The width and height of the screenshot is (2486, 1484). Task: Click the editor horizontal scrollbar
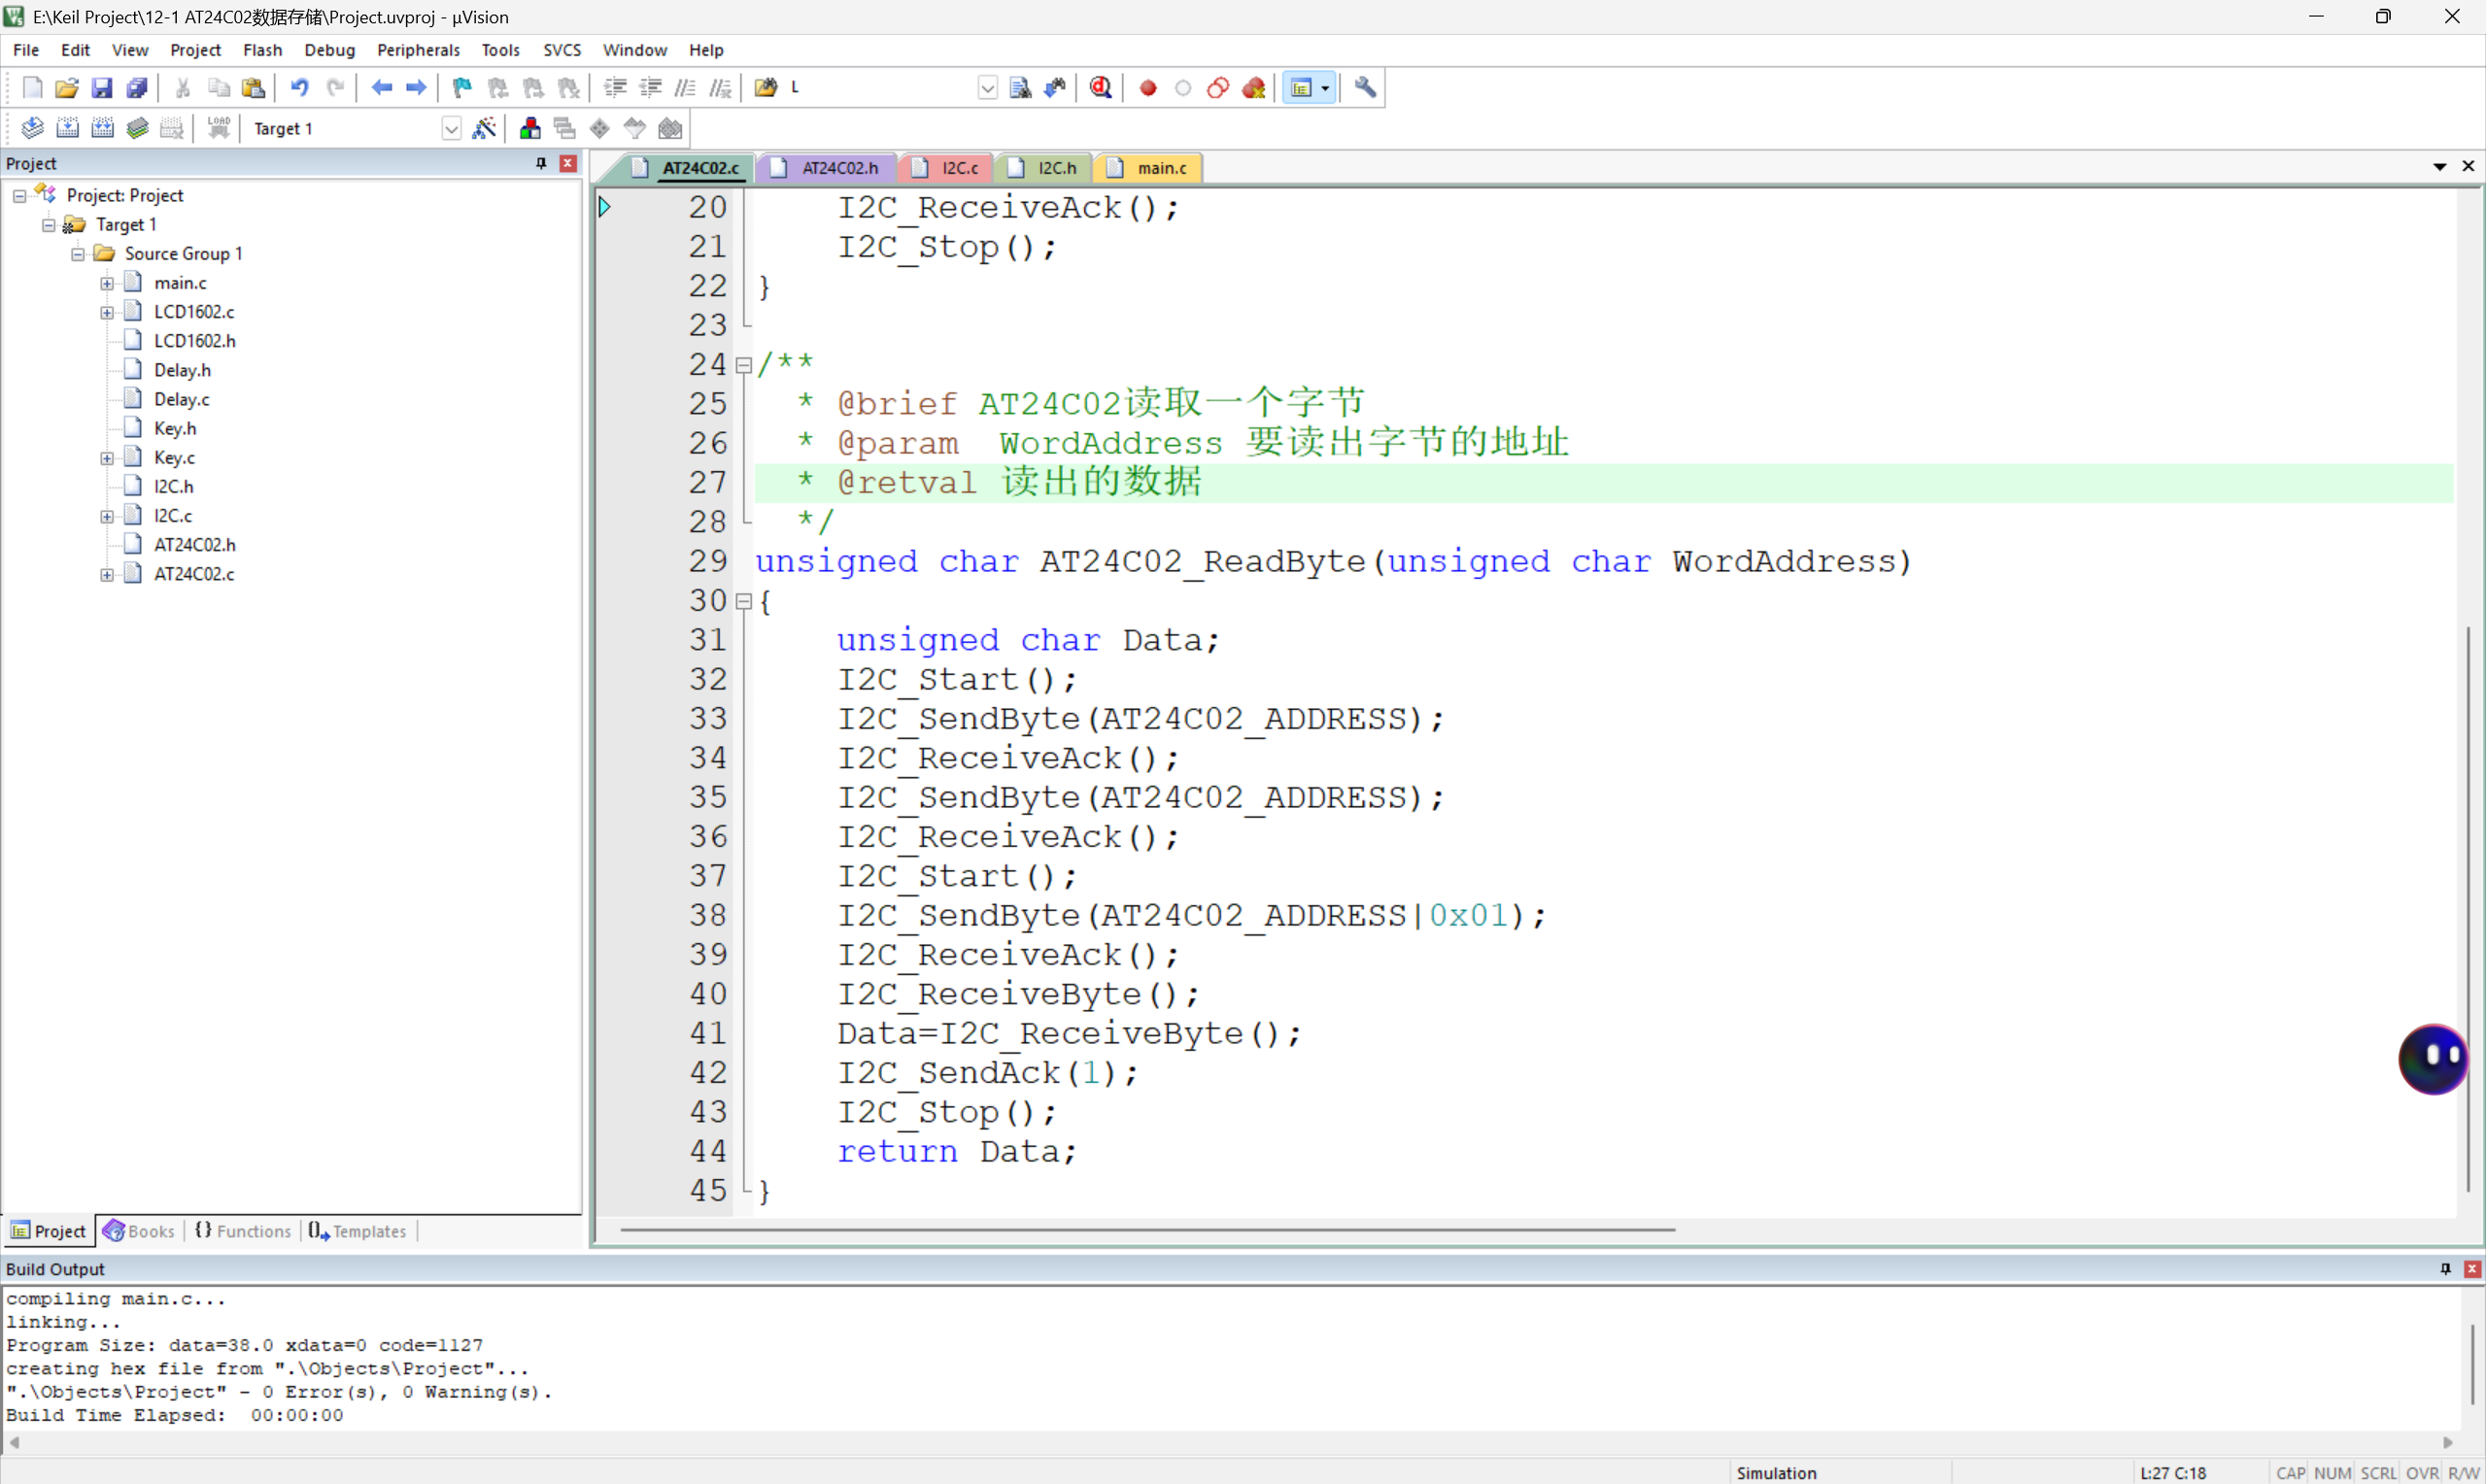pyautogui.click(x=1146, y=1230)
